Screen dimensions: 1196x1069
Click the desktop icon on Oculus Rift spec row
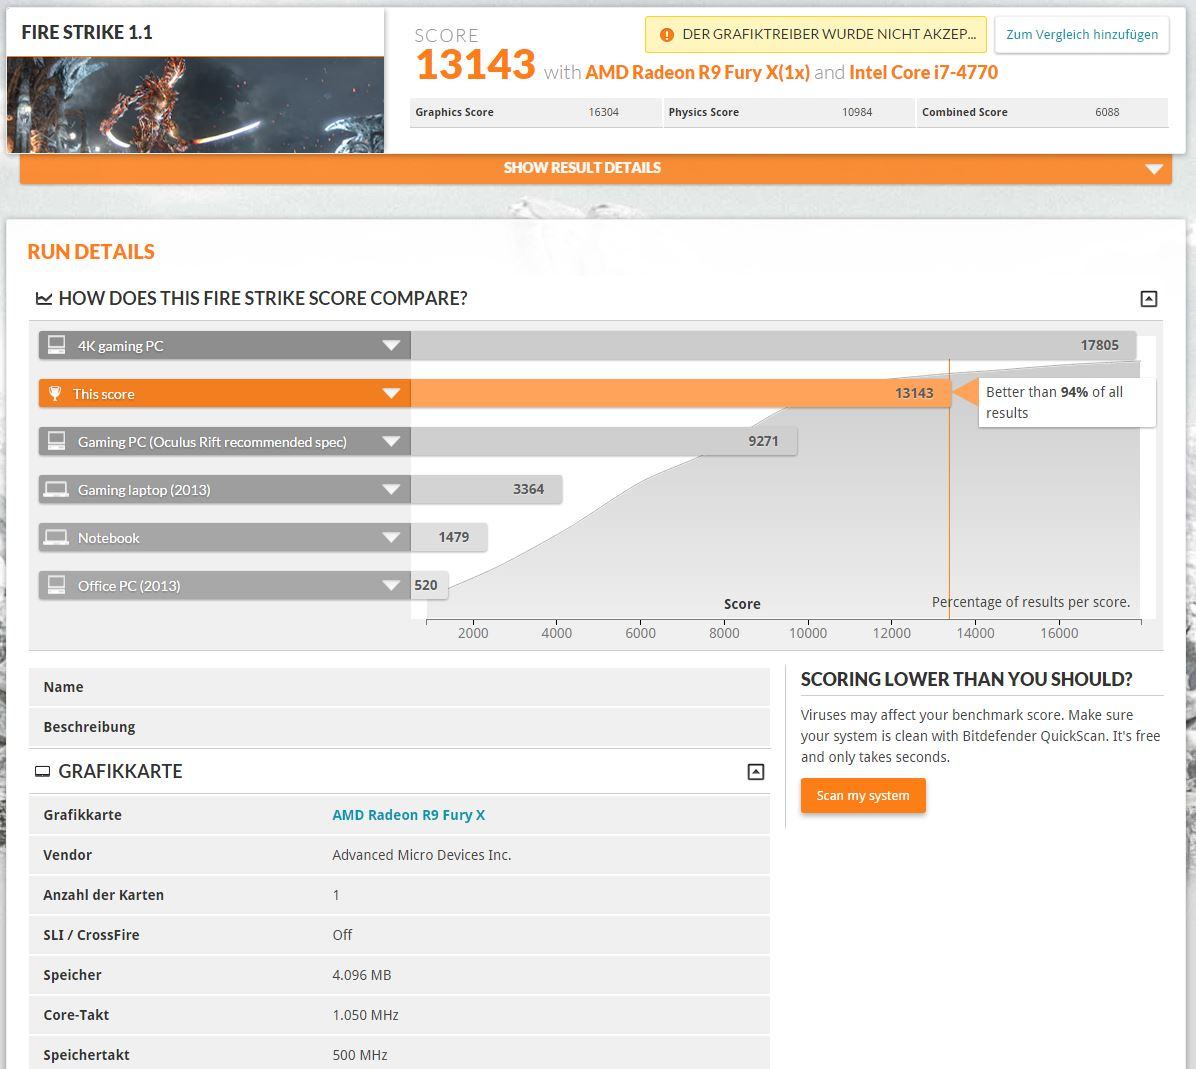[56, 441]
